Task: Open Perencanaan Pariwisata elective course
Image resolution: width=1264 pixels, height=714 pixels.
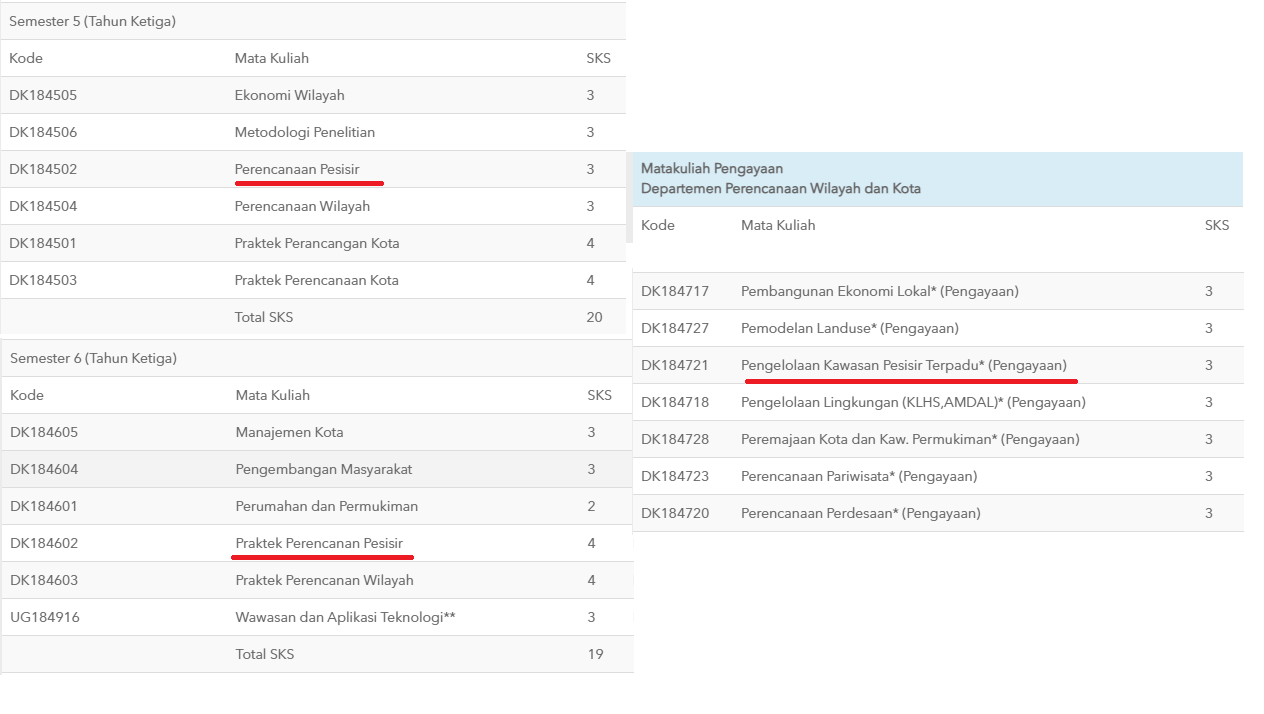Action: click(858, 476)
